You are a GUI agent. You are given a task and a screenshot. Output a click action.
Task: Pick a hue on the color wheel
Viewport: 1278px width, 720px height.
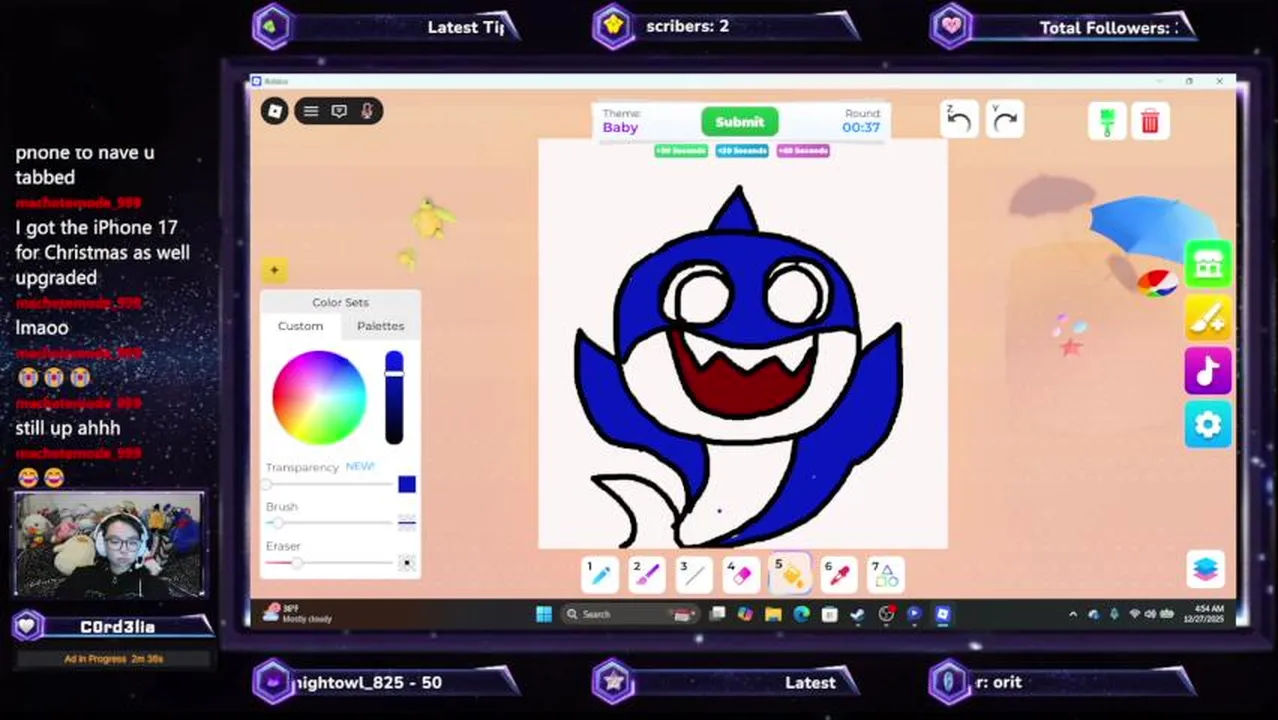[319, 397]
